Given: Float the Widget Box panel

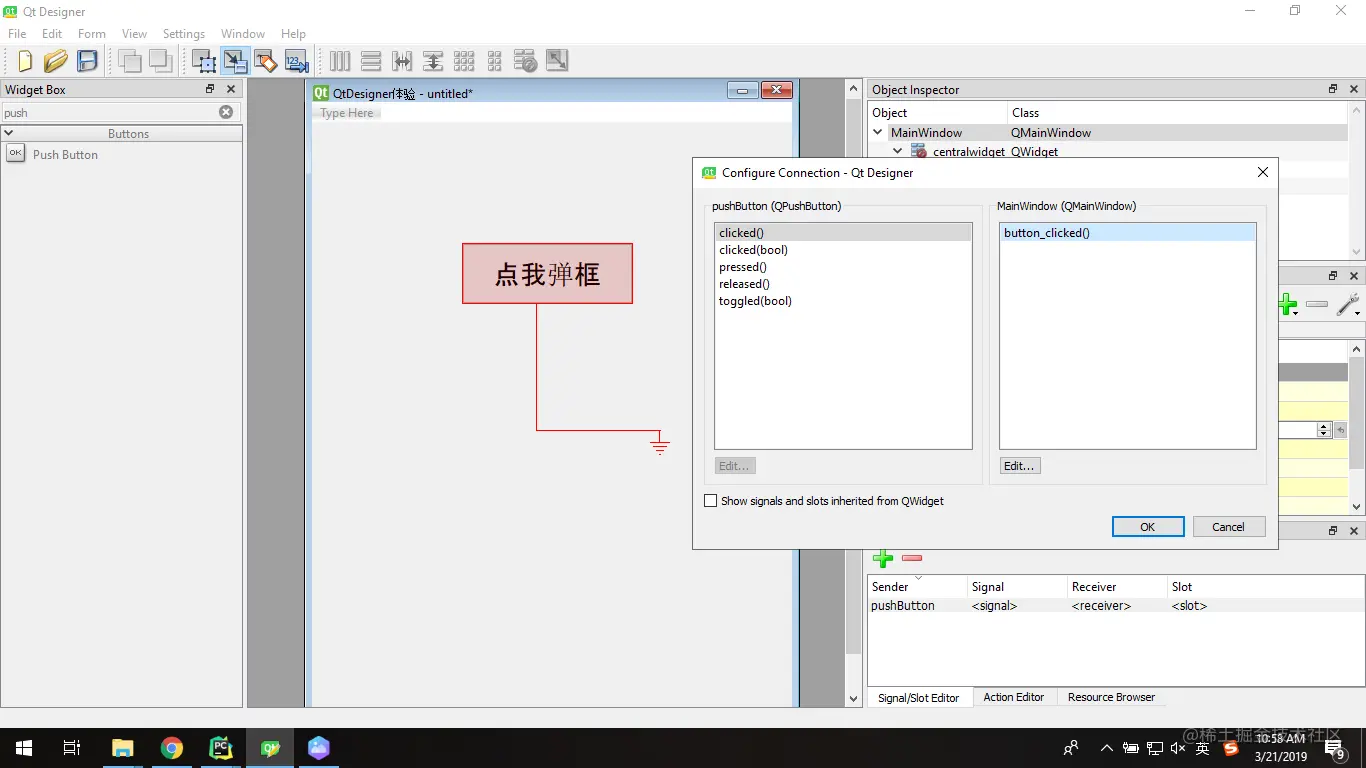Looking at the screenshot, I should pos(210,89).
